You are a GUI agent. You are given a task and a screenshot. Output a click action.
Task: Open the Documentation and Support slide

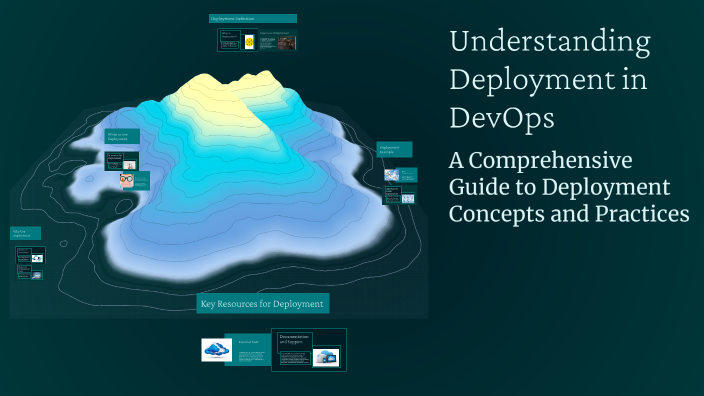coord(309,350)
